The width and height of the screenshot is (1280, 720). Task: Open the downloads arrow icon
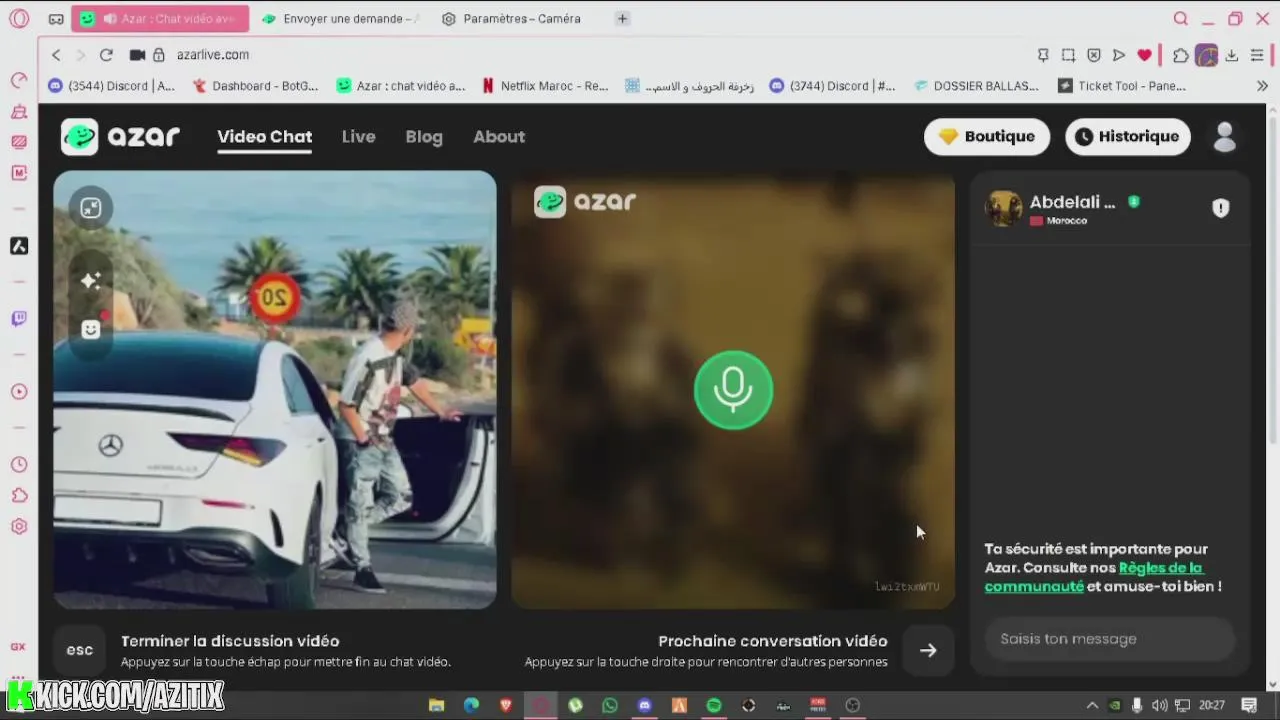pos(1232,55)
